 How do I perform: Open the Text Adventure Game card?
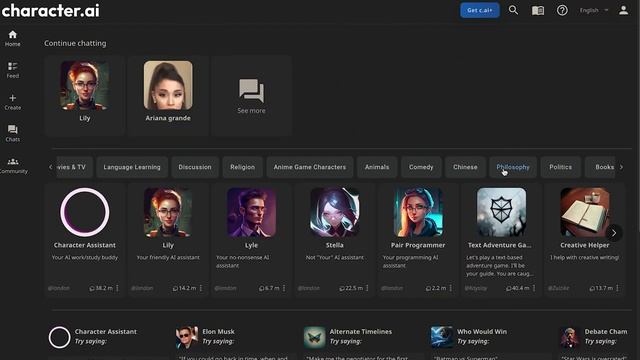pos(501,240)
